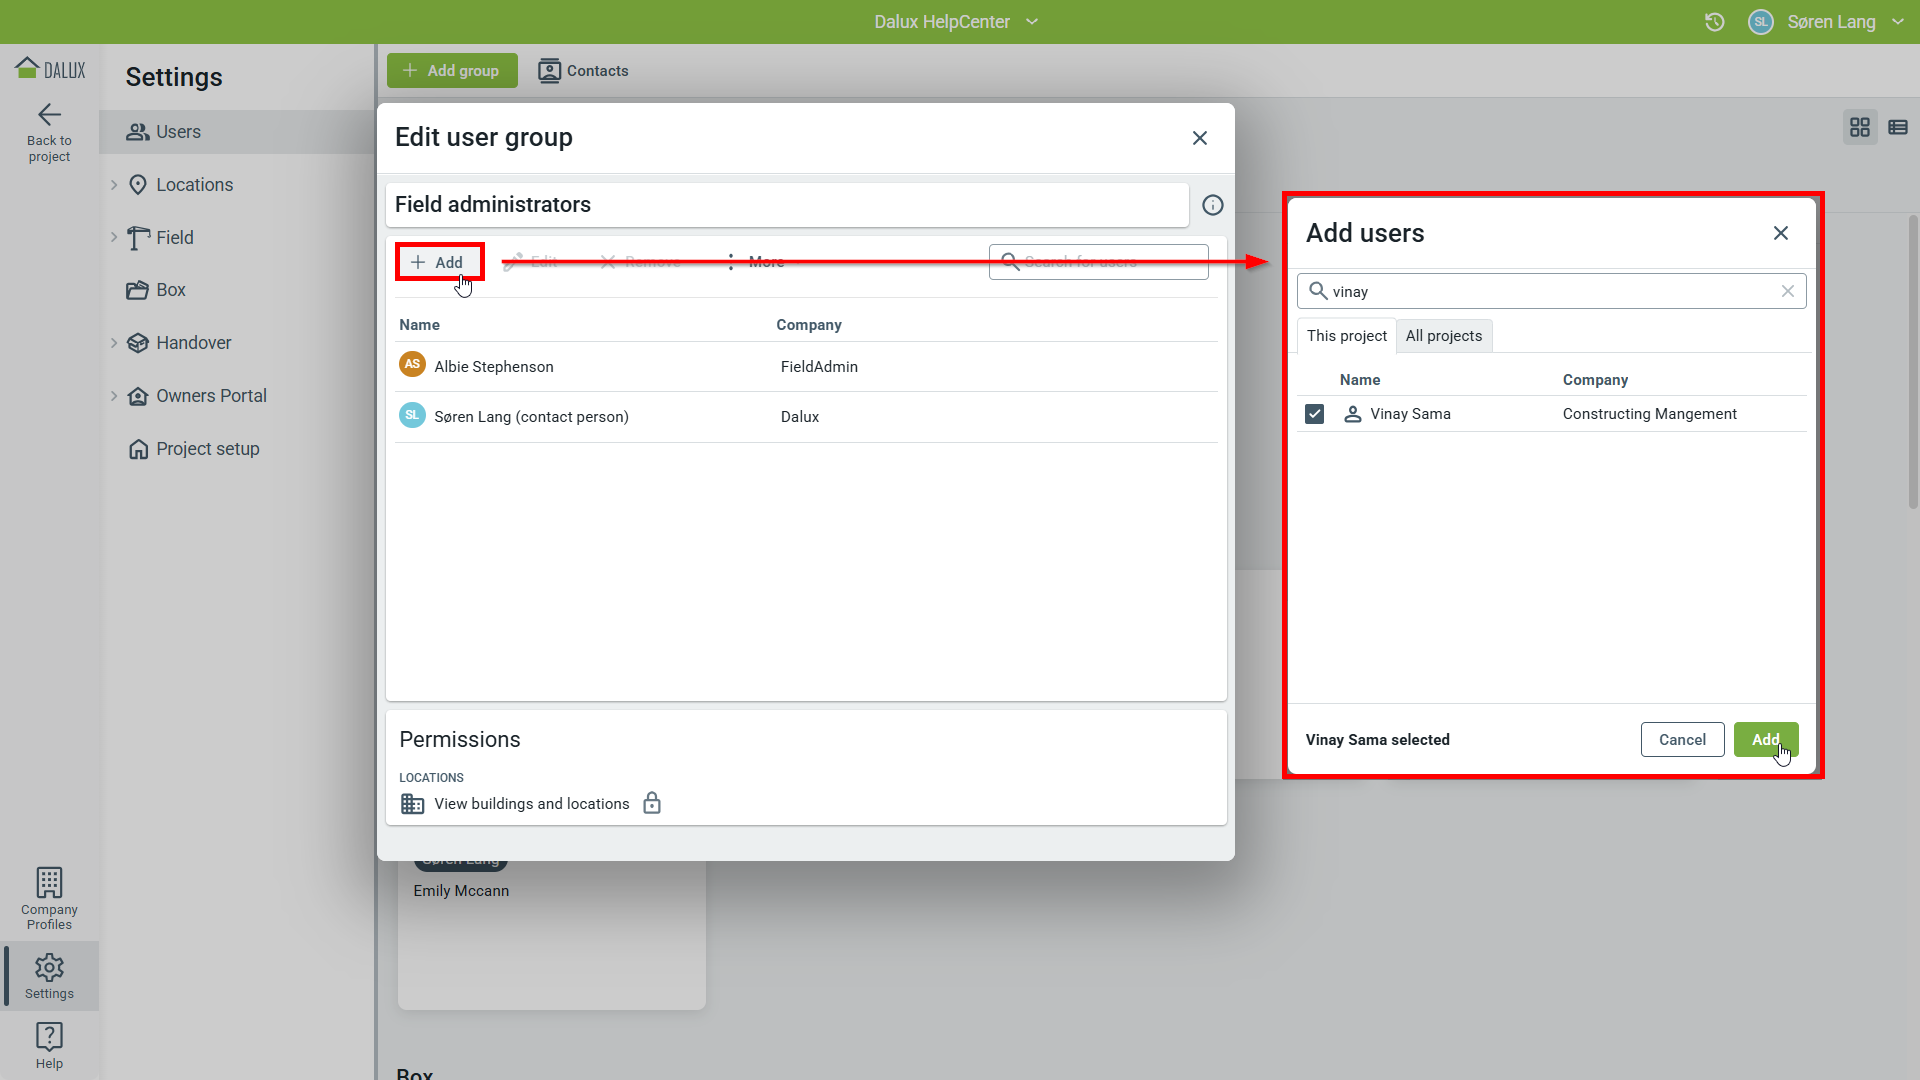The height and width of the screenshot is (1080, 1920).
Task: Open Company Profiles in left rail
Action: point(49,897)
